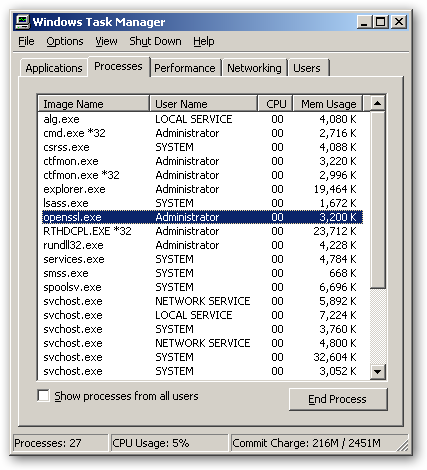Viewport: 427px width, 470px height.
Task: Select the csrss.exe process
Action: pyautogui.click(x=202, y=147)
